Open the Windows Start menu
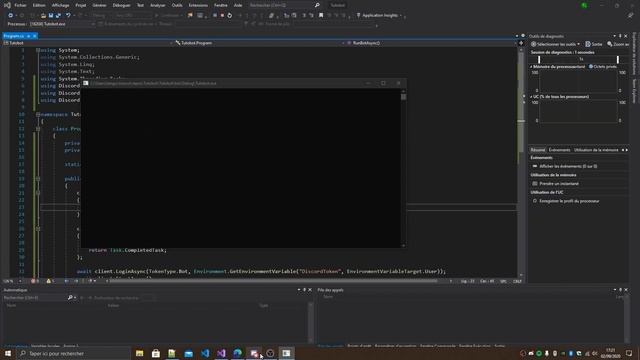The image size is (640, 360). click(8, 353)
